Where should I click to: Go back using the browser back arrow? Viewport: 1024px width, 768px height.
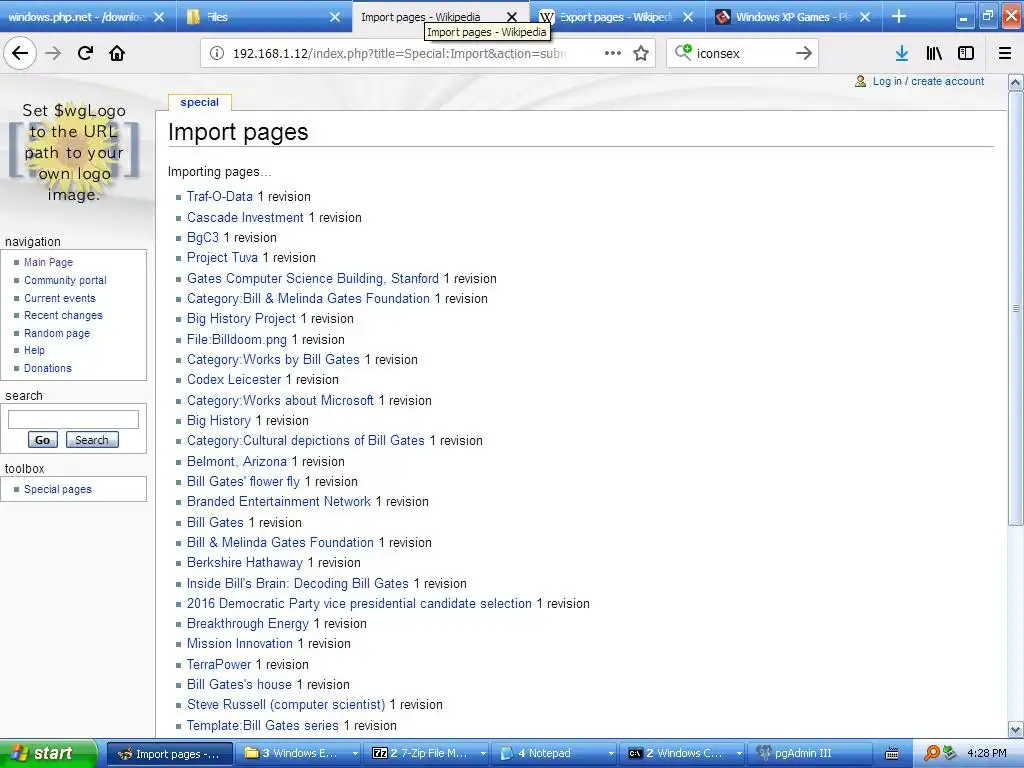[x=20, y=54]
